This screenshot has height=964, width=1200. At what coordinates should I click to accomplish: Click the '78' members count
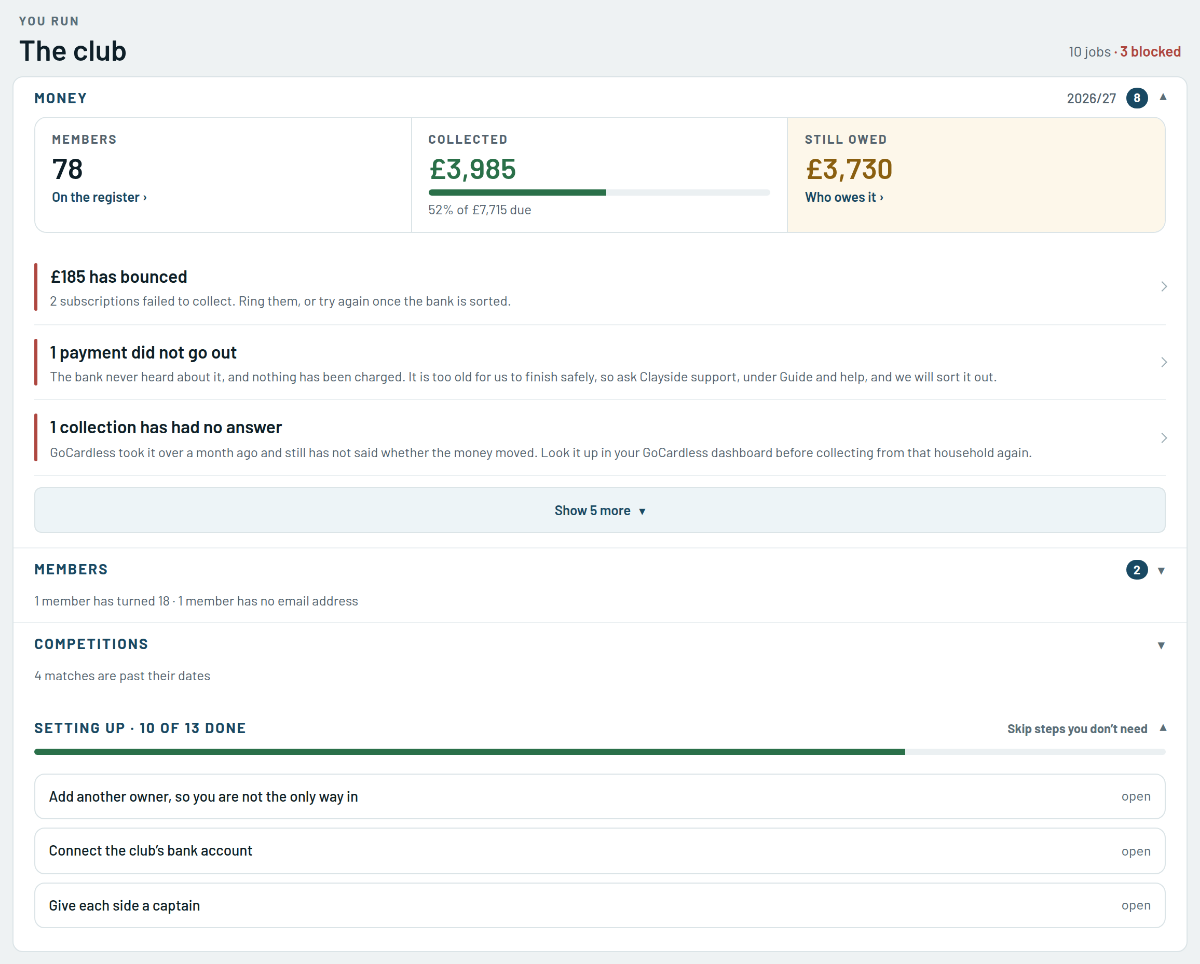click(67, 169)
